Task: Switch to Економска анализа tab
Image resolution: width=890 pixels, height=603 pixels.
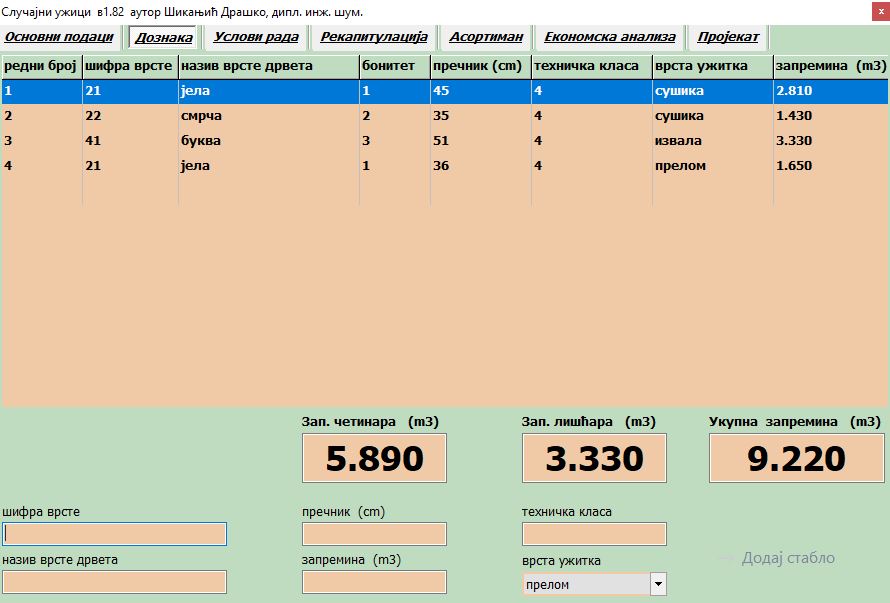Action: click(610, 37)
